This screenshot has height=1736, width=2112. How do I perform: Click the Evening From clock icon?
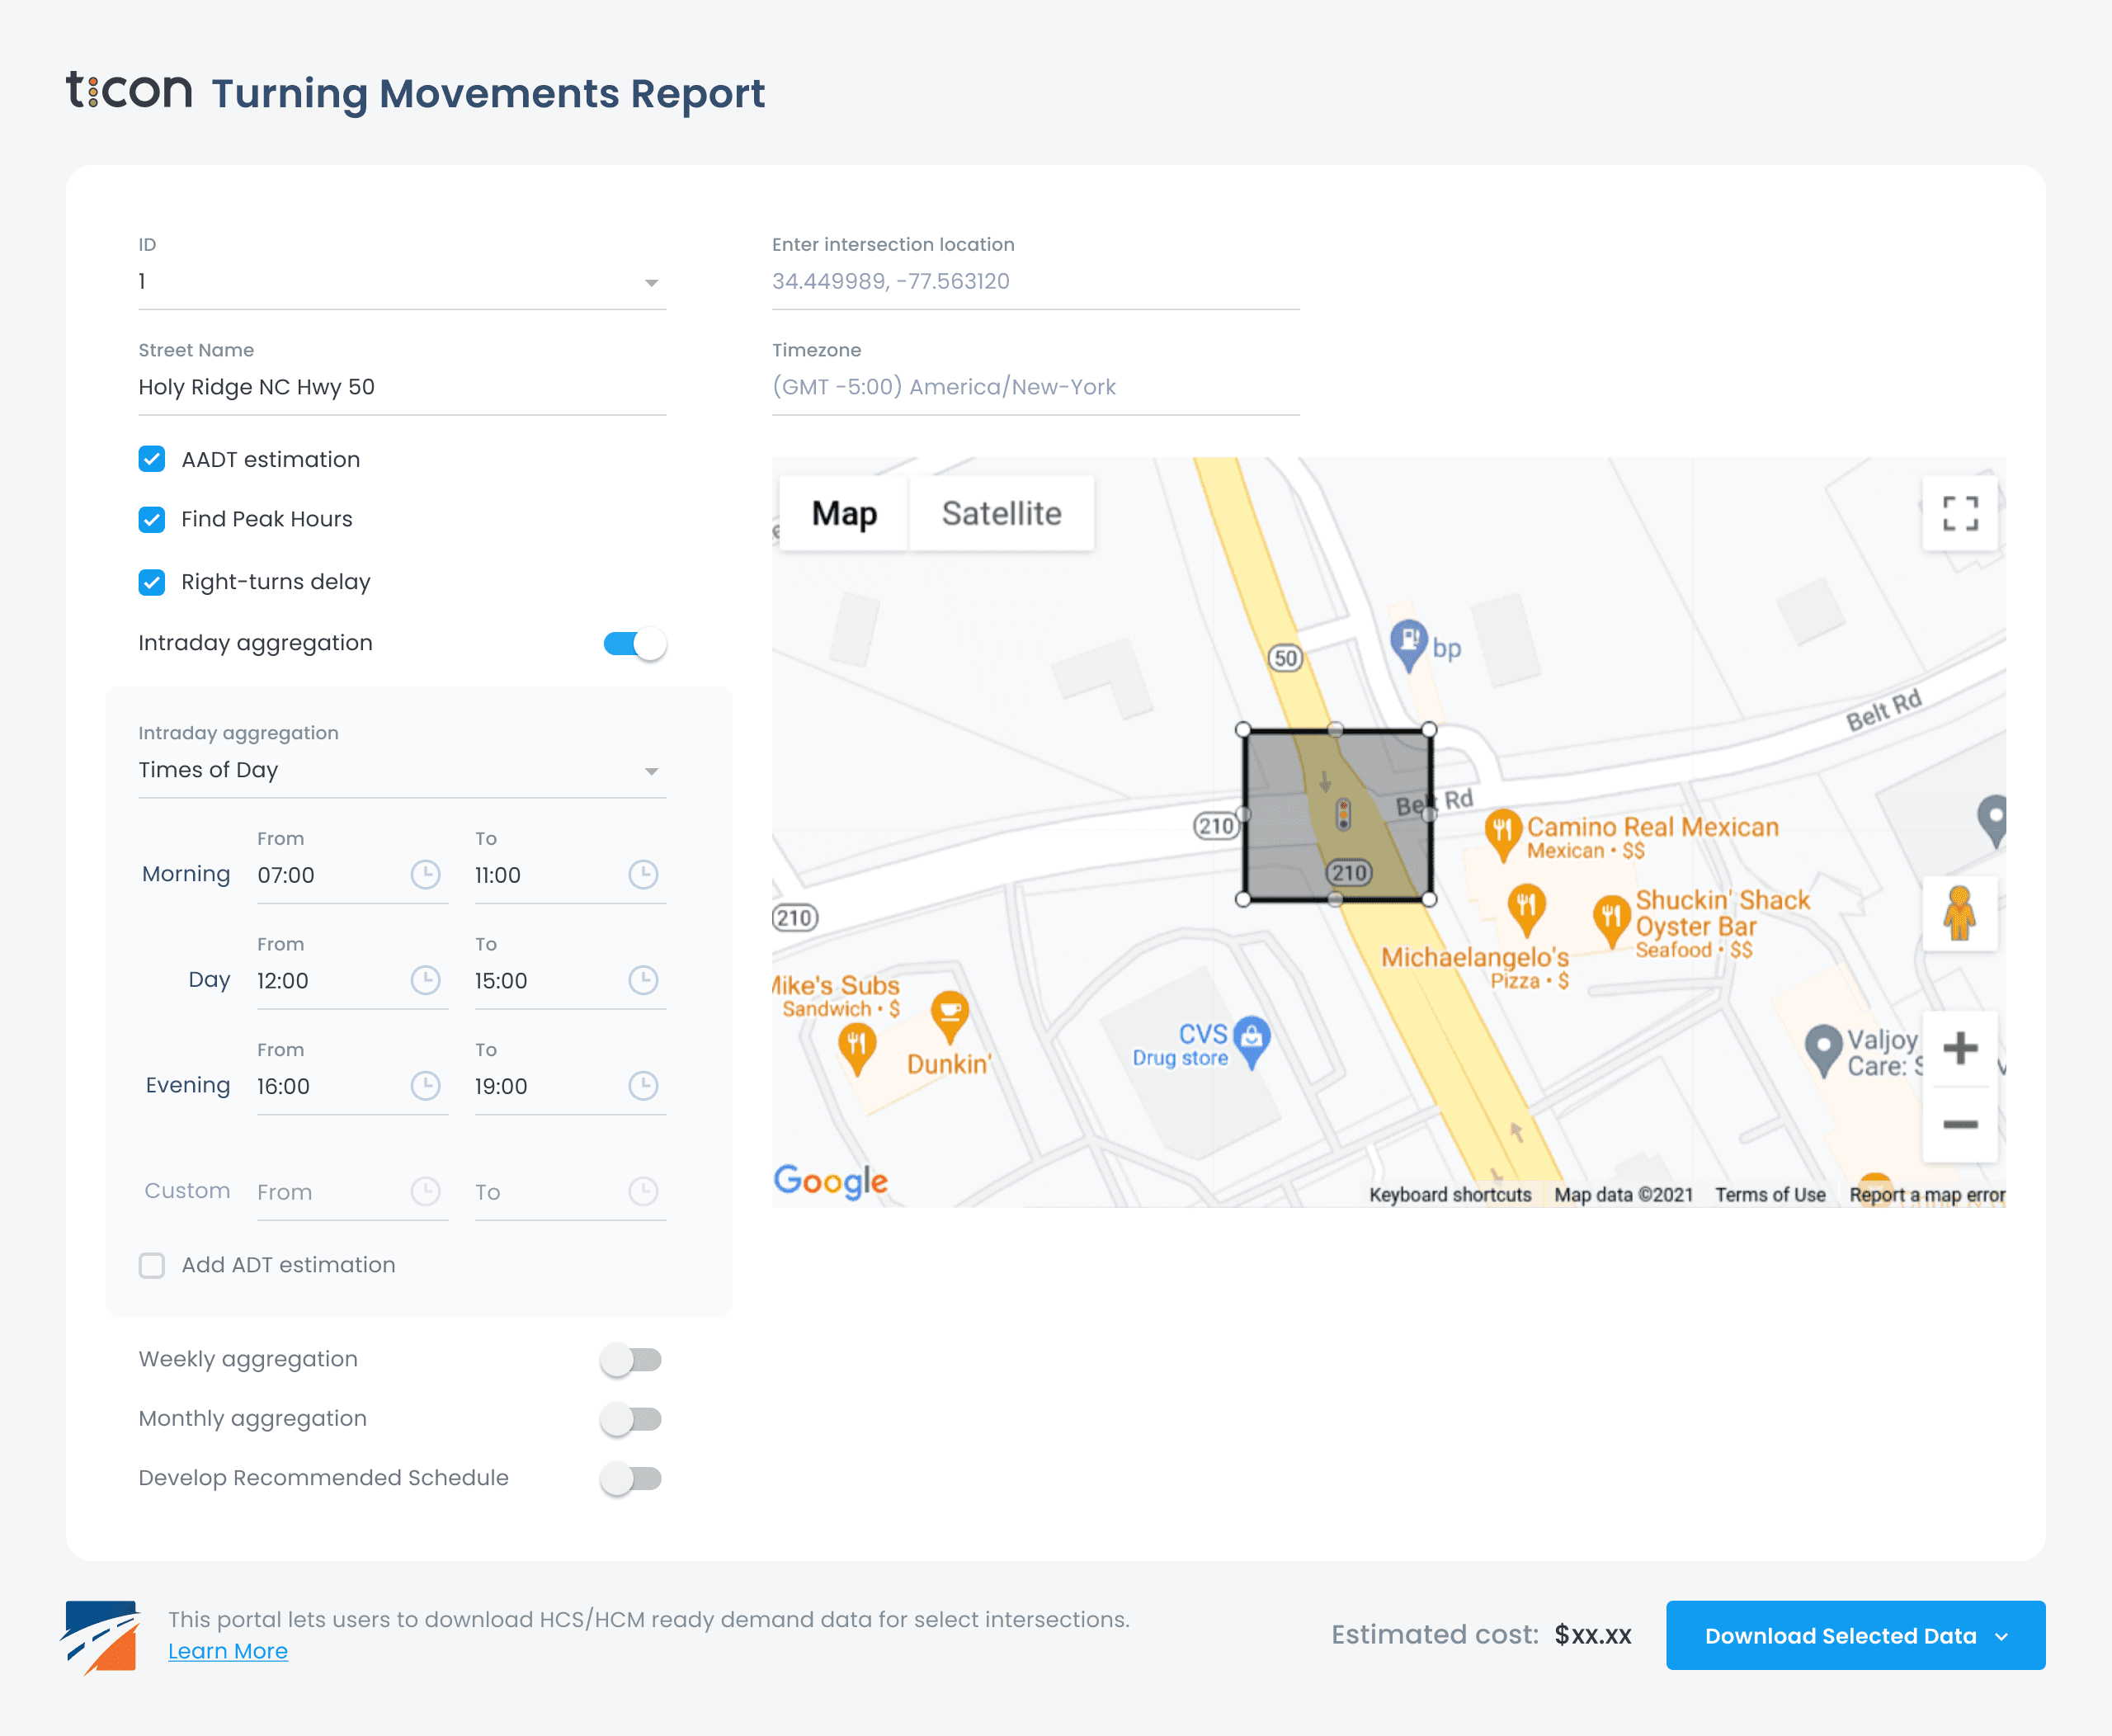coord(426,1086)
